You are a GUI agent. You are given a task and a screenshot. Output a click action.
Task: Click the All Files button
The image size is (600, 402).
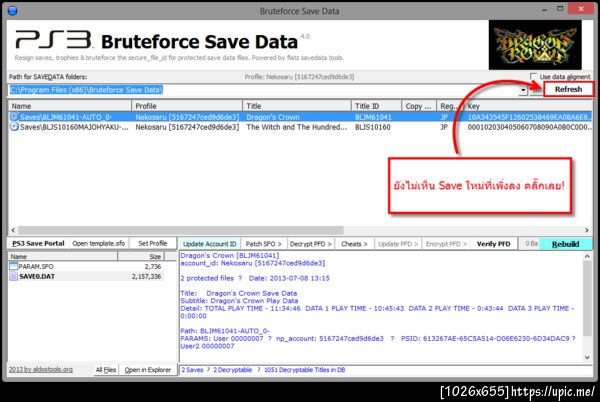coord(106,370)
